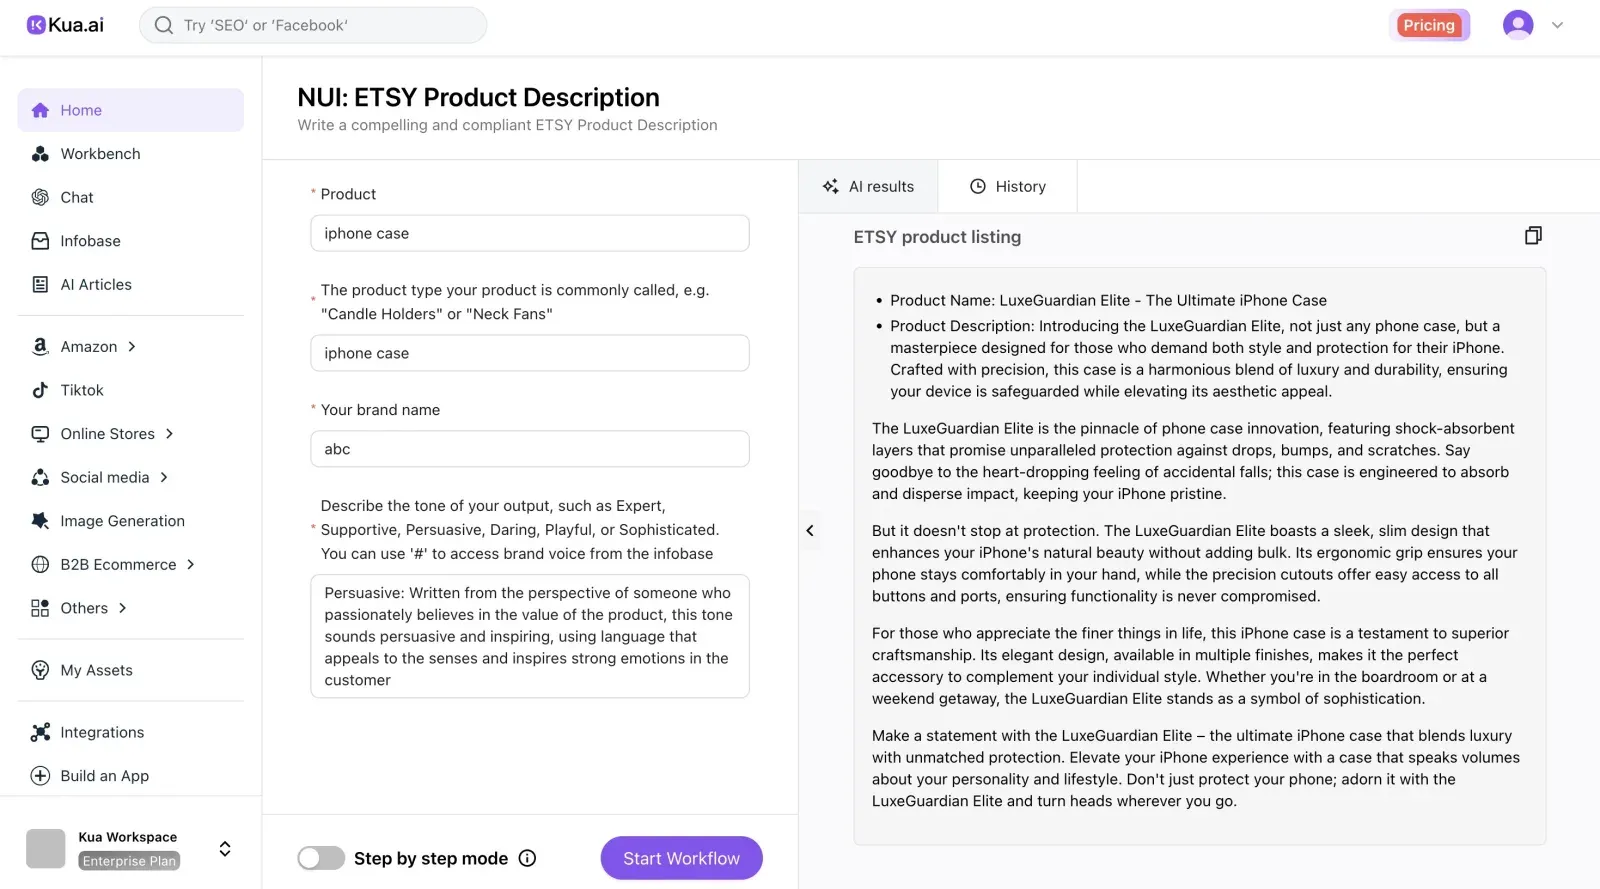Open the Integrations page

[x=102, y=731]
